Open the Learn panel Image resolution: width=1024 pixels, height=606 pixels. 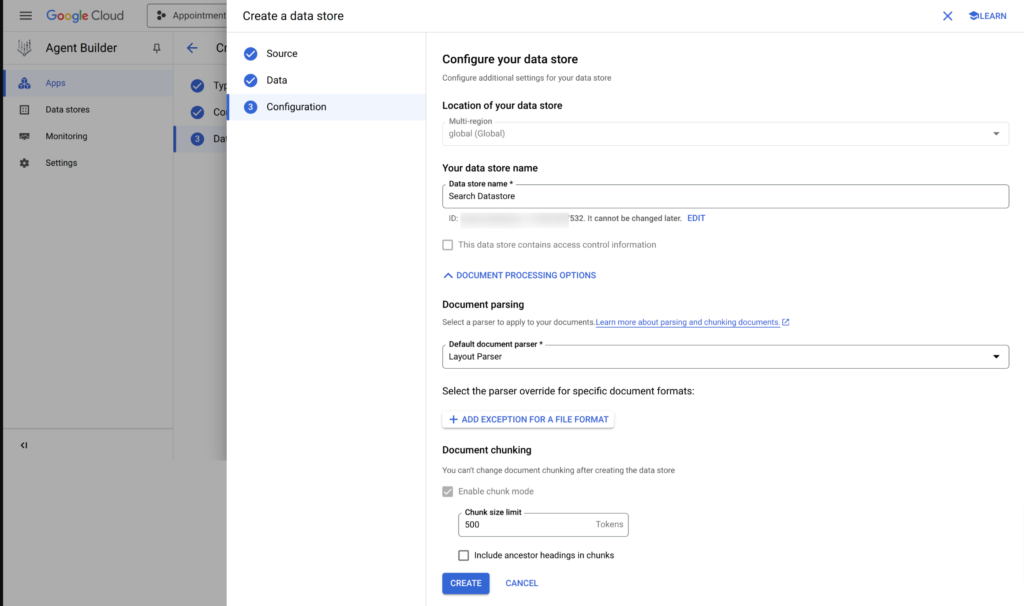click(x=987, y=16)
